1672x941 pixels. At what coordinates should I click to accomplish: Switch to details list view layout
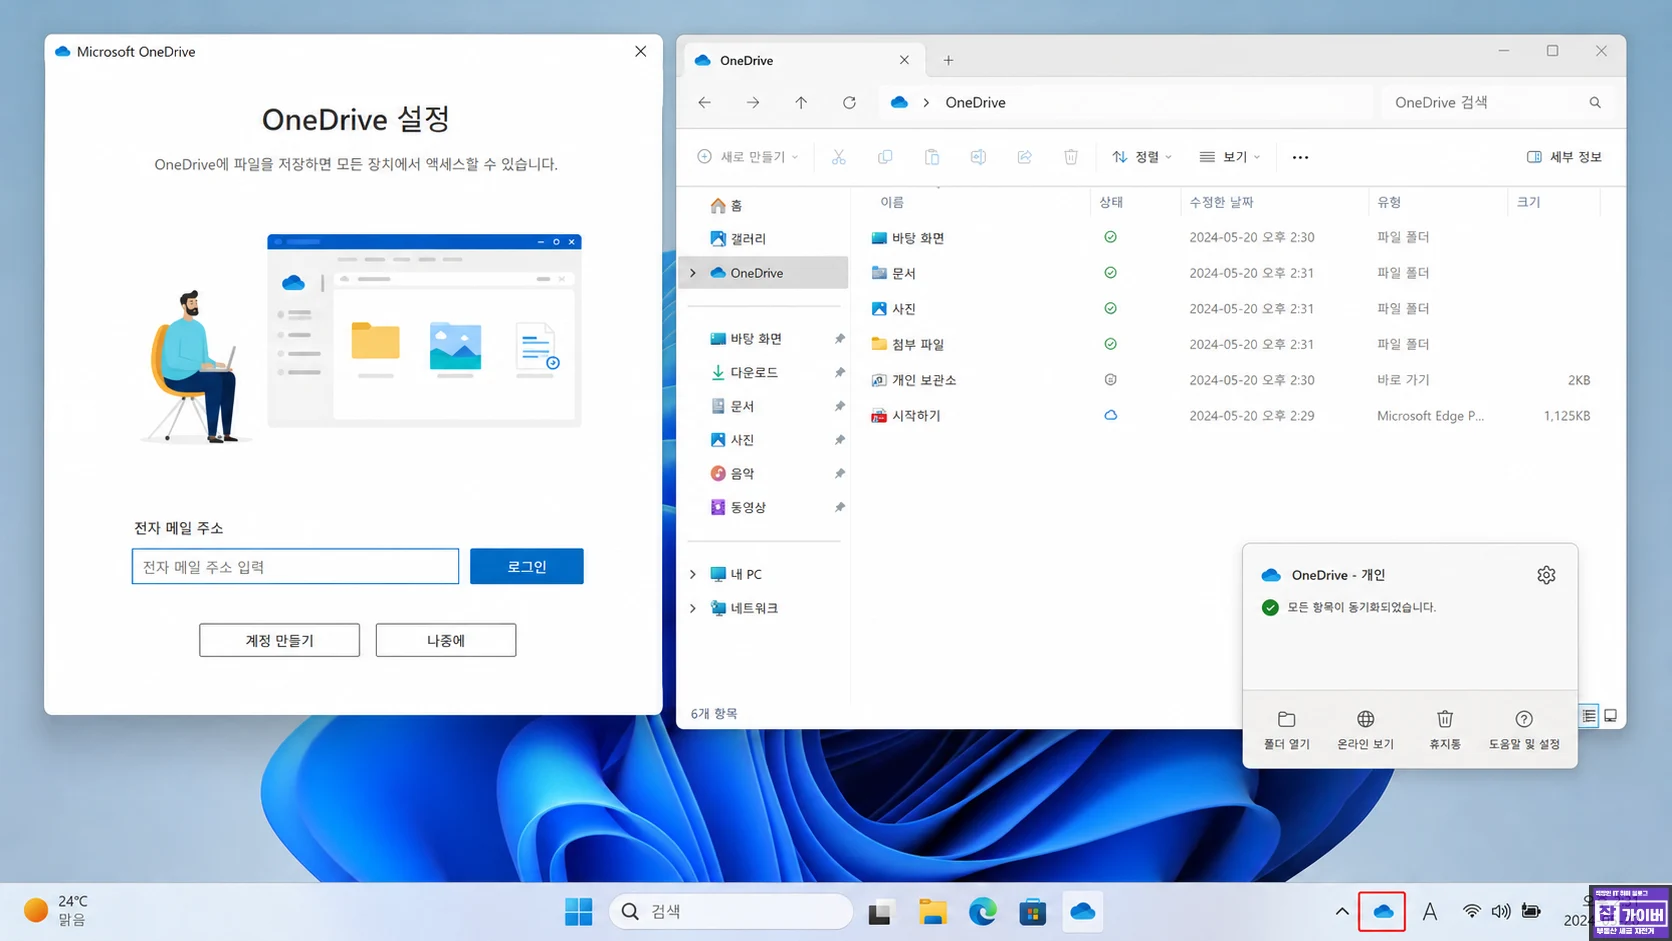coord(1589,716)
